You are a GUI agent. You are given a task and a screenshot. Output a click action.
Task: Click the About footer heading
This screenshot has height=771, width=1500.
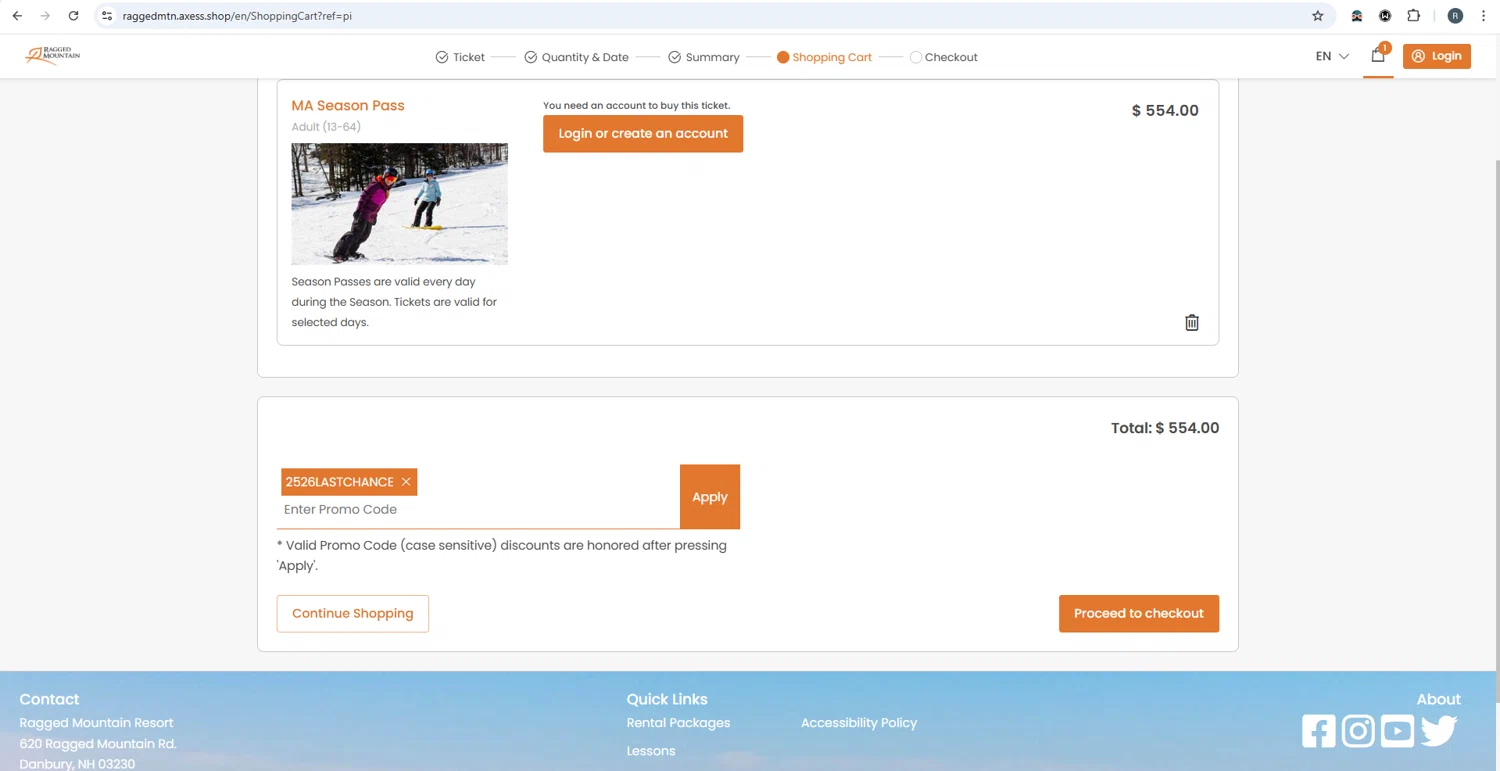point(1438,700)
